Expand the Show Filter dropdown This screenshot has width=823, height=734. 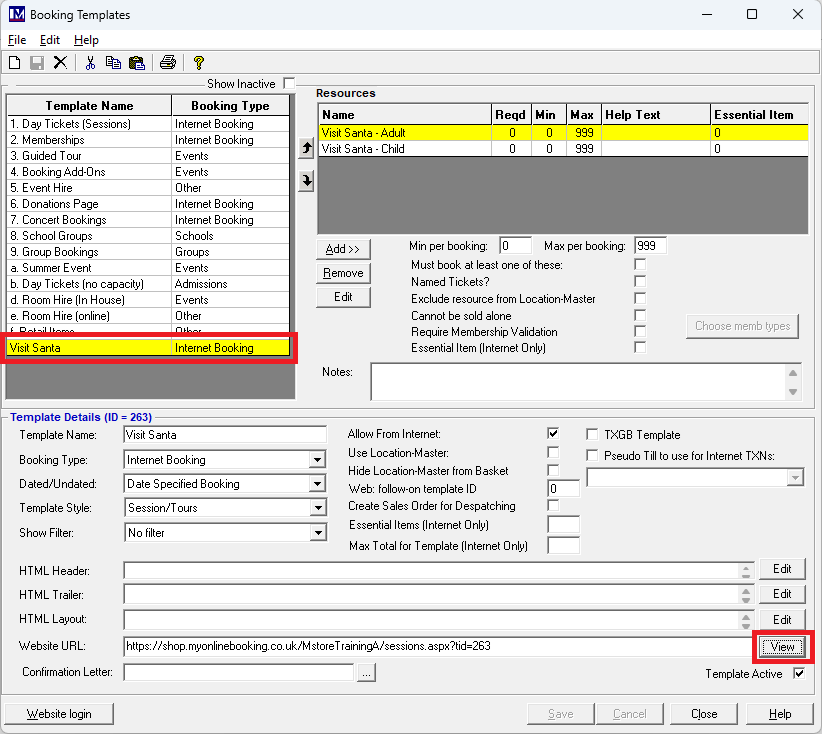click(x=317, y=533)
